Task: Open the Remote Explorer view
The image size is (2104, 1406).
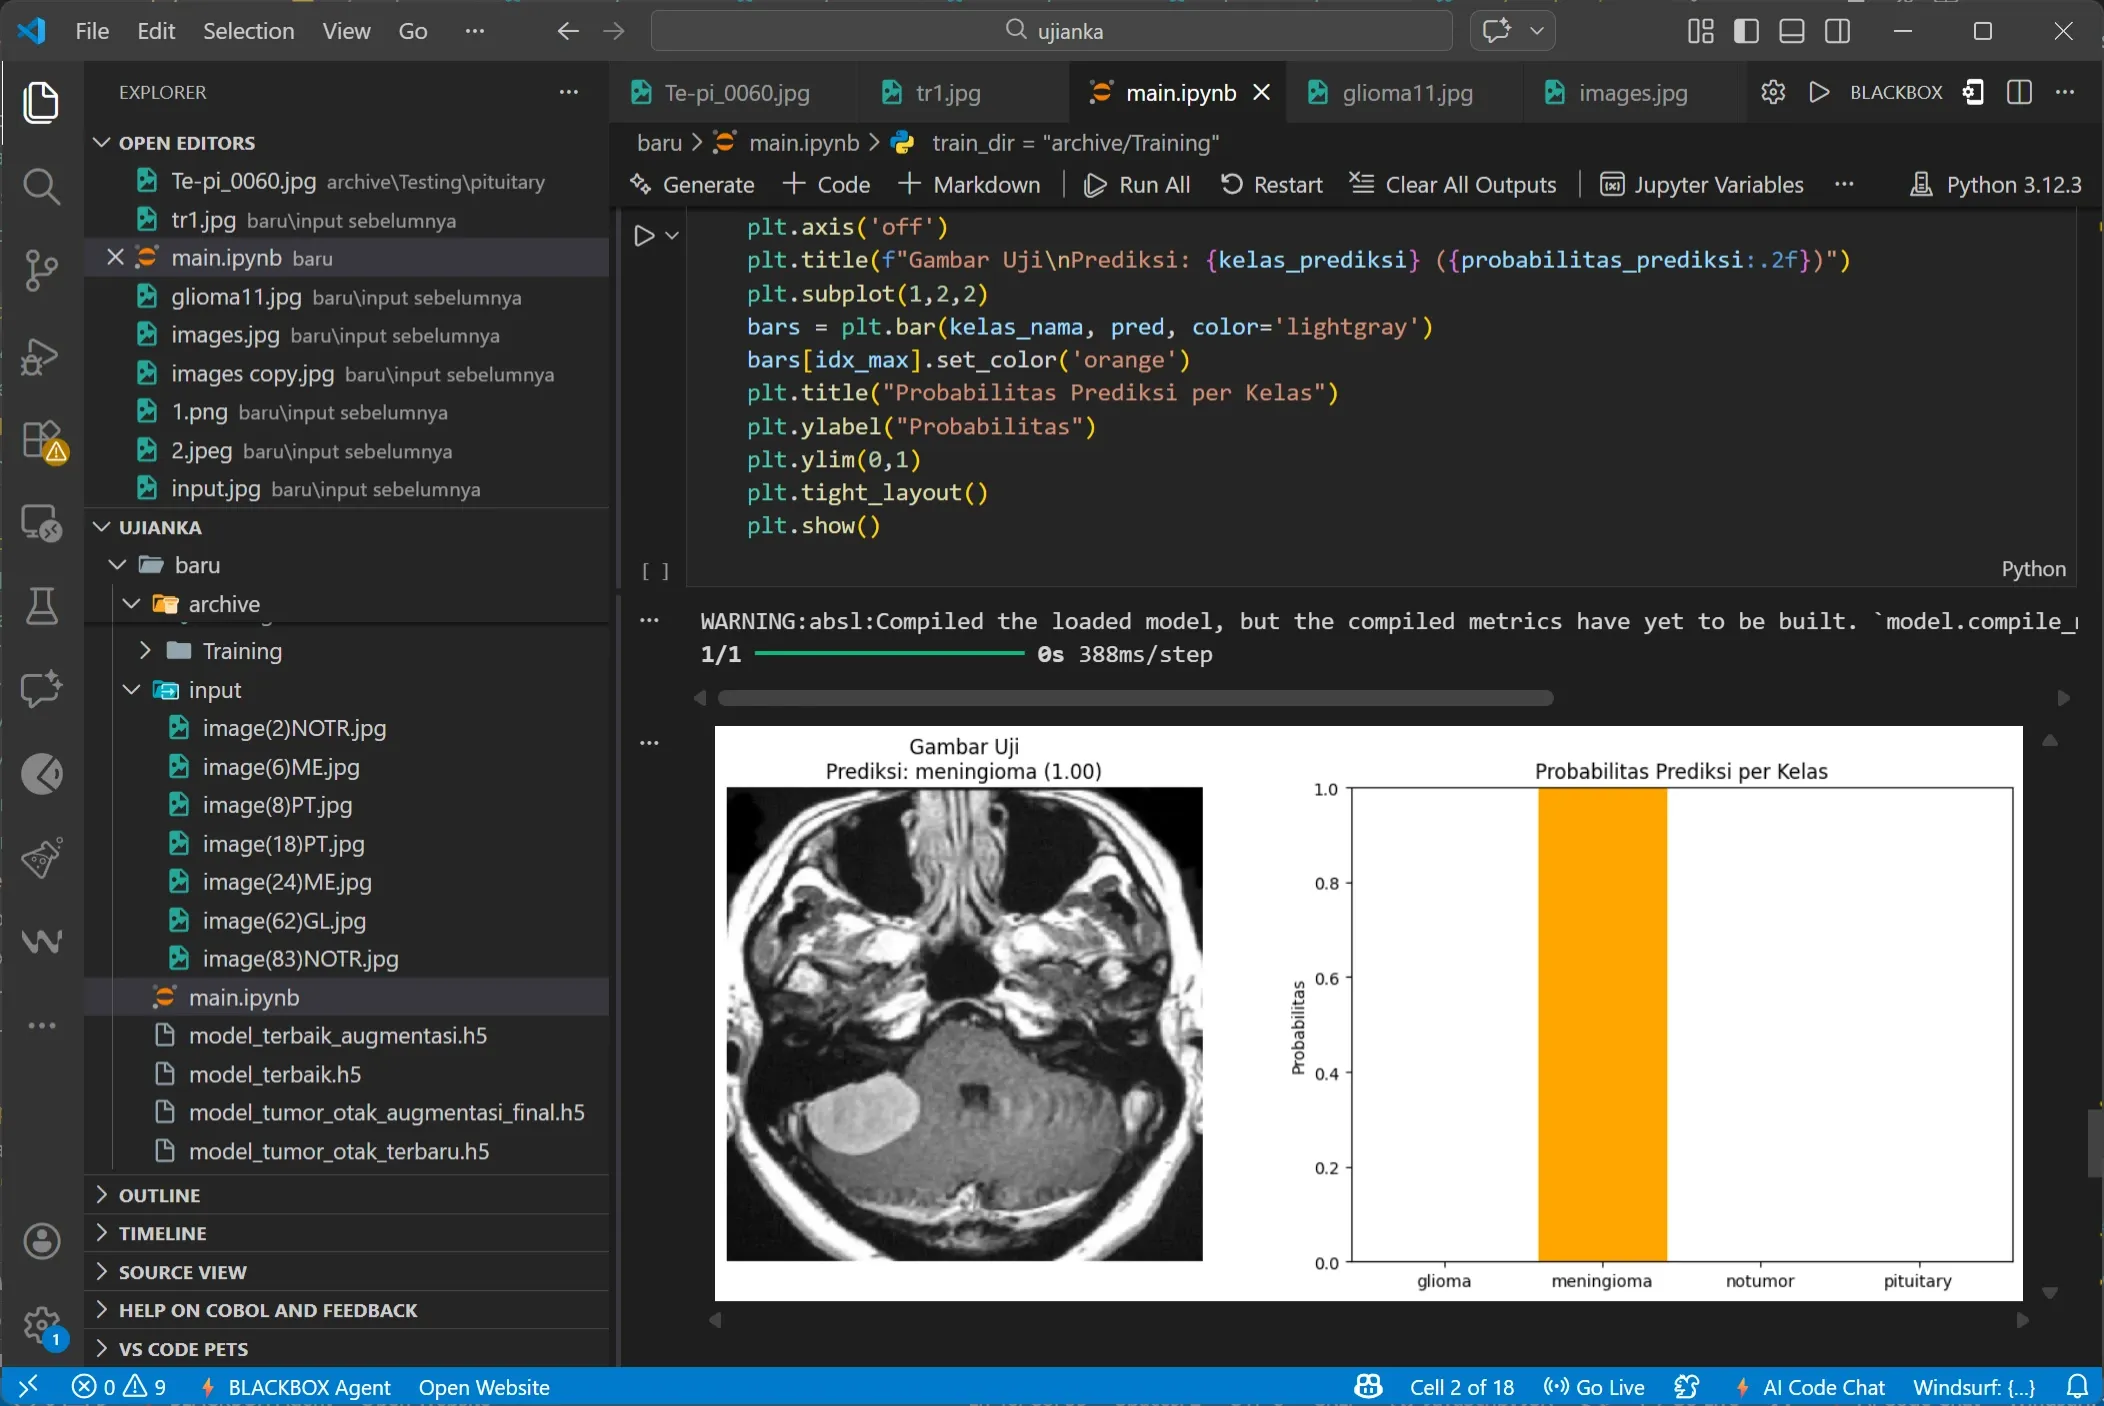Action: click(41, 522)
